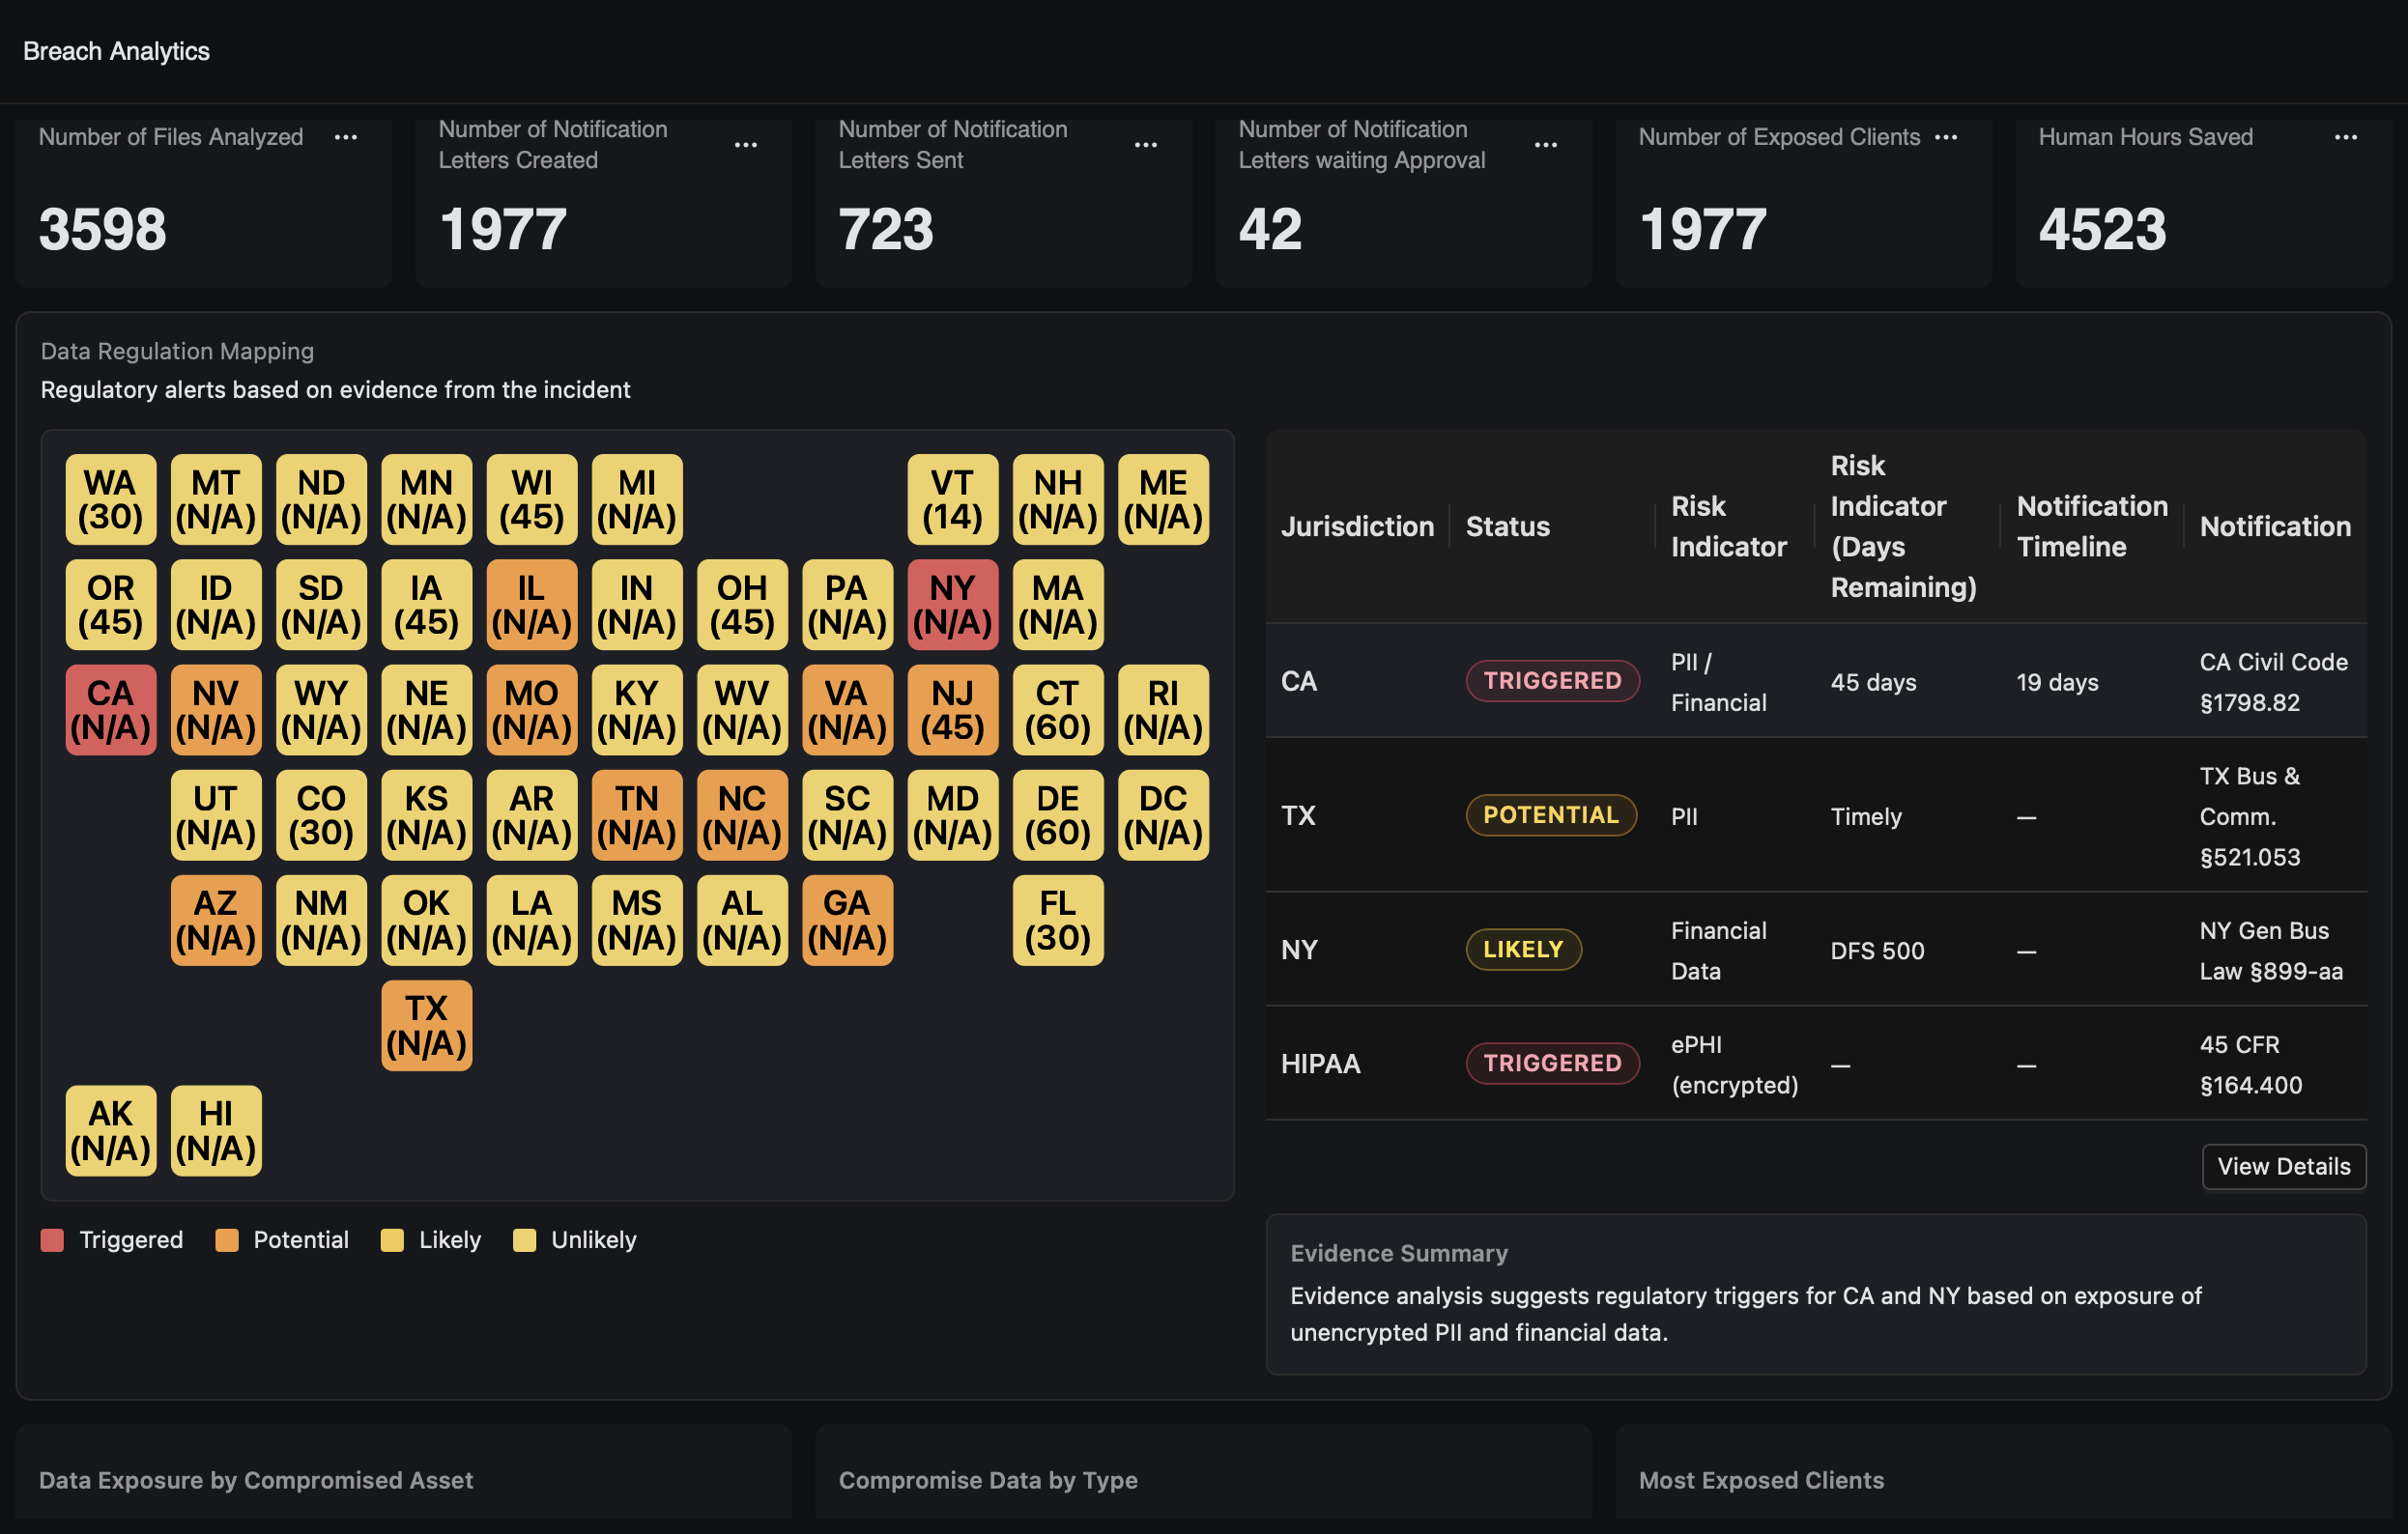This screenshot has width=2408, height=1534.
Task: Select the FL (30) state tile
Action: [1057, 920]
